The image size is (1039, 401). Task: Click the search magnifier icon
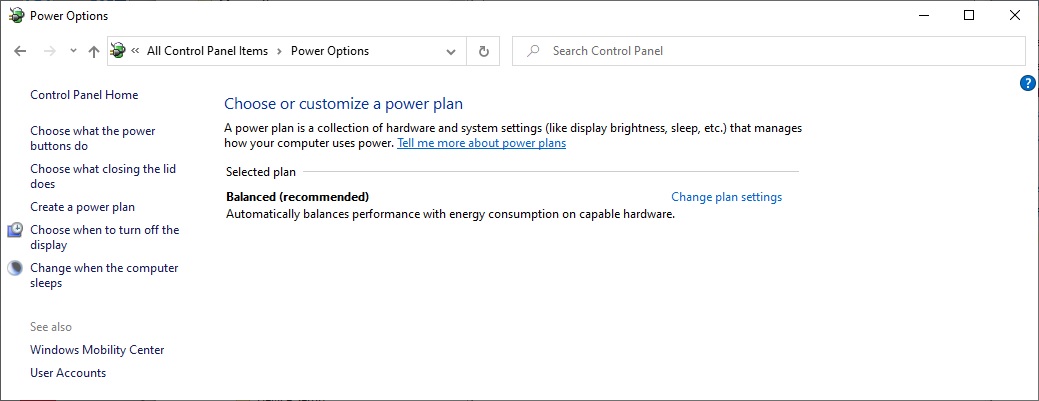click(x=533, y=51)
